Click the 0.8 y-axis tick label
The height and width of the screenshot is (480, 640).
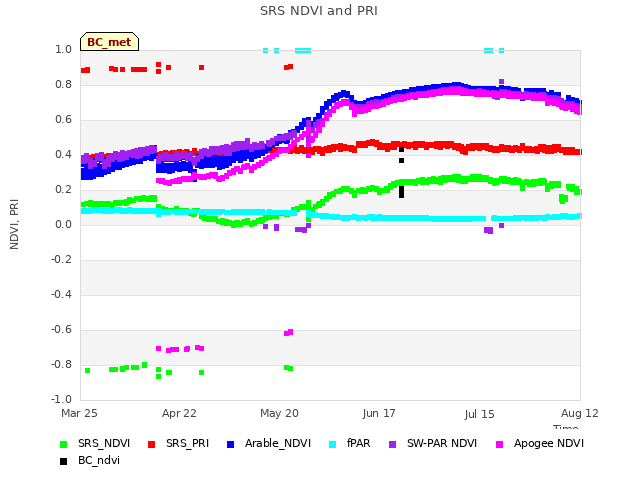pos(63,85)
